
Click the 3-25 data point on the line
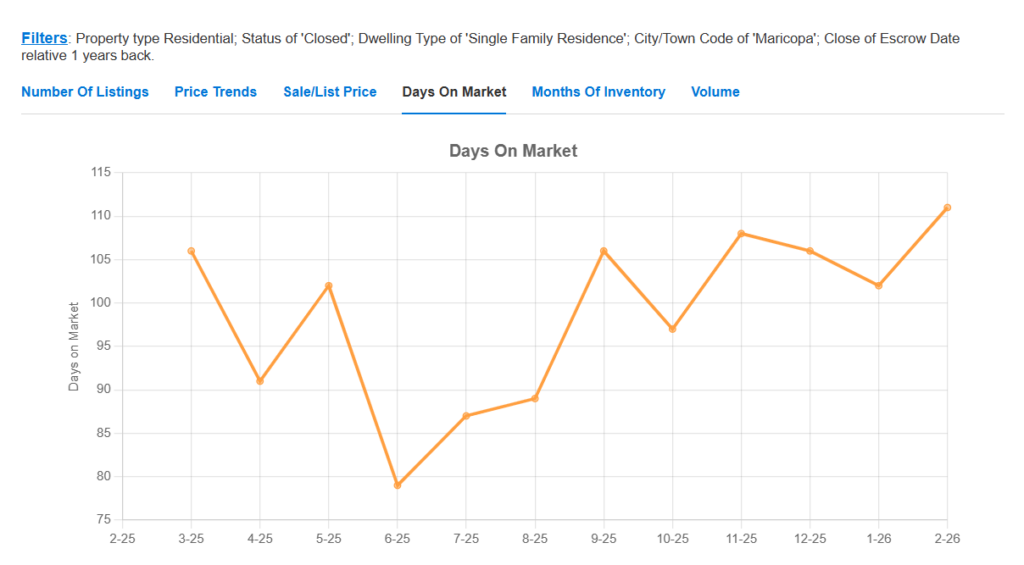[191, 251]
